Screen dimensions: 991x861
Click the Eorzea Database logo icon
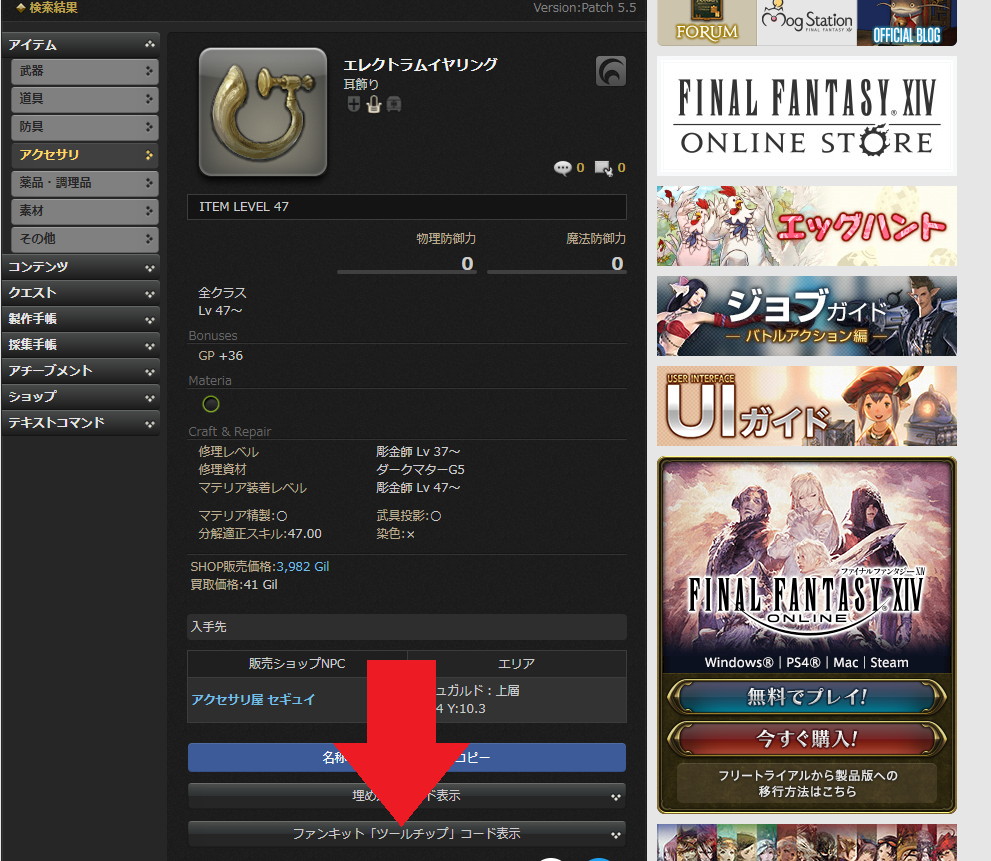click(610, 71)
